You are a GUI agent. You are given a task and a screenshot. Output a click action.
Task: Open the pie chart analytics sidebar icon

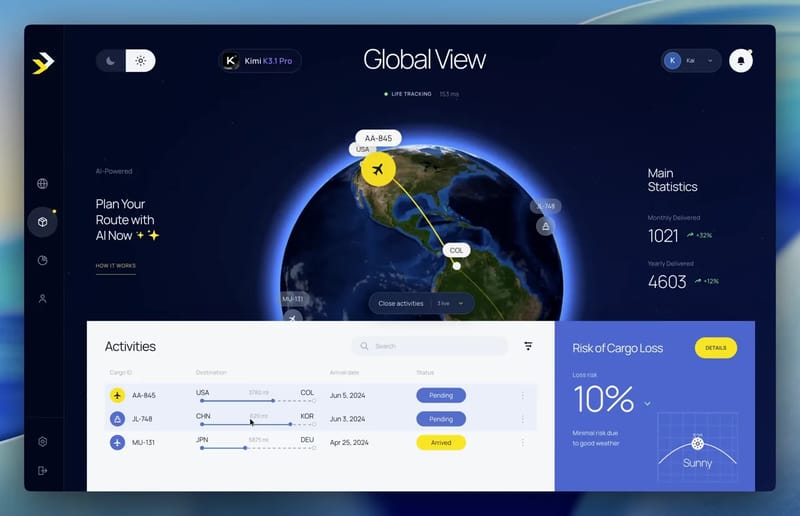42,260
